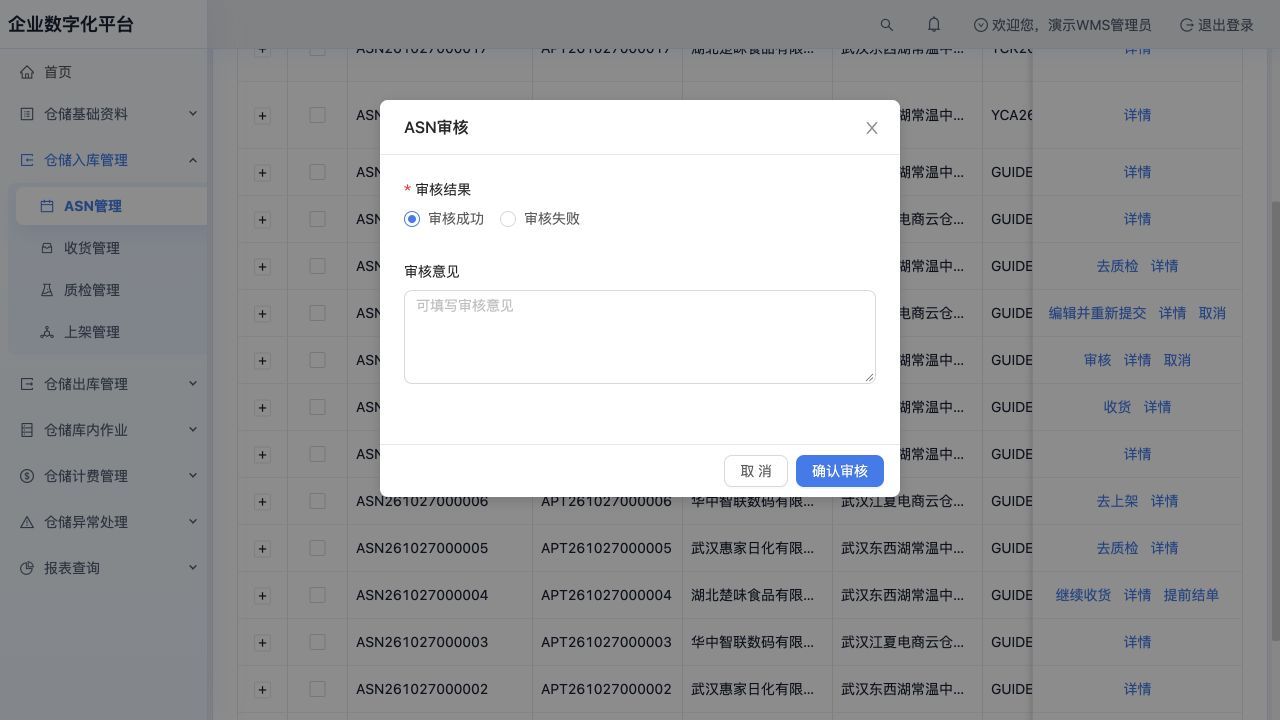Expand the 仓储基础资料 menu
Viewport: 1280px width, 720px height.
(x=104, y=114)
